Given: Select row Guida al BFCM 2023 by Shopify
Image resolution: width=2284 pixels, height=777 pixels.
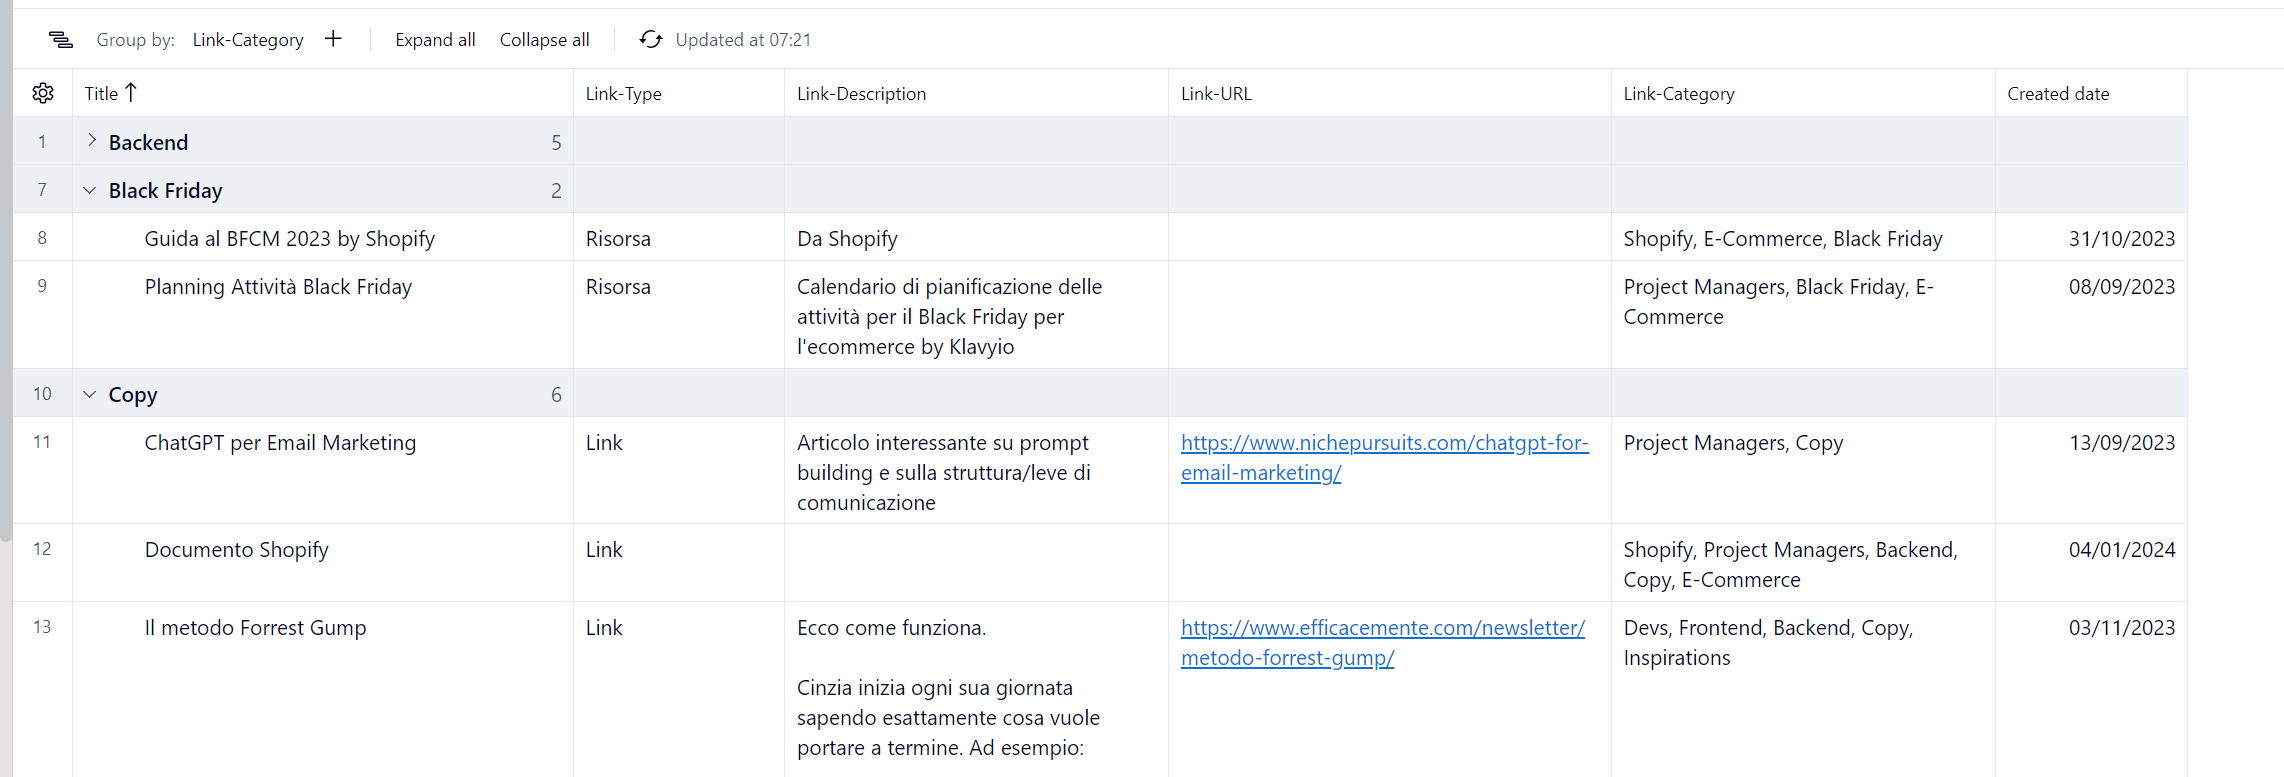Looking at the screenshot, I should (x=289, y=239).
